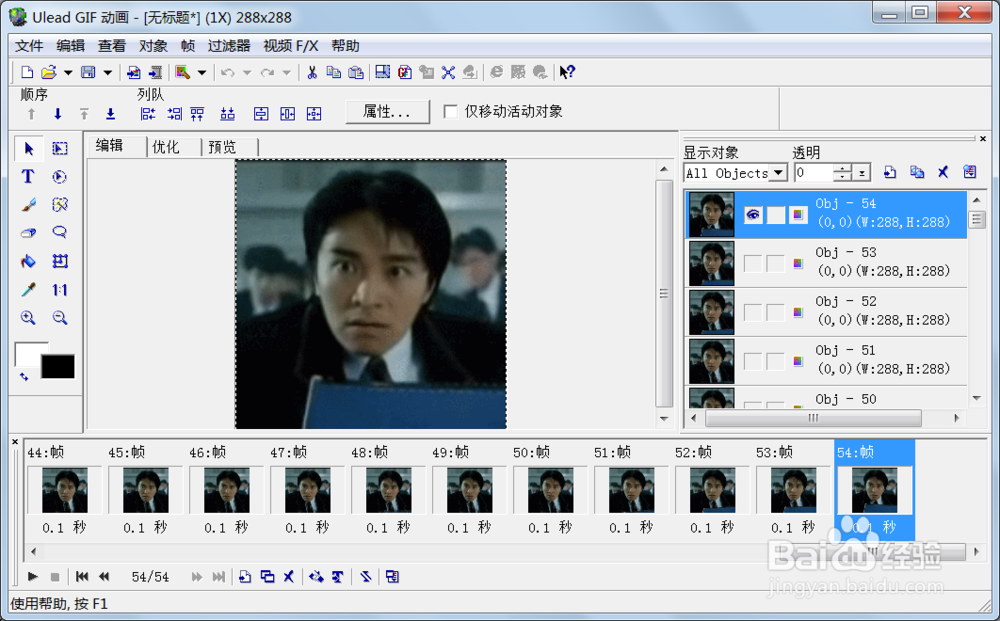Toggle '仅移动活动对象' checkbox
Screen dimensions: 1000x621
coord(450,112)
